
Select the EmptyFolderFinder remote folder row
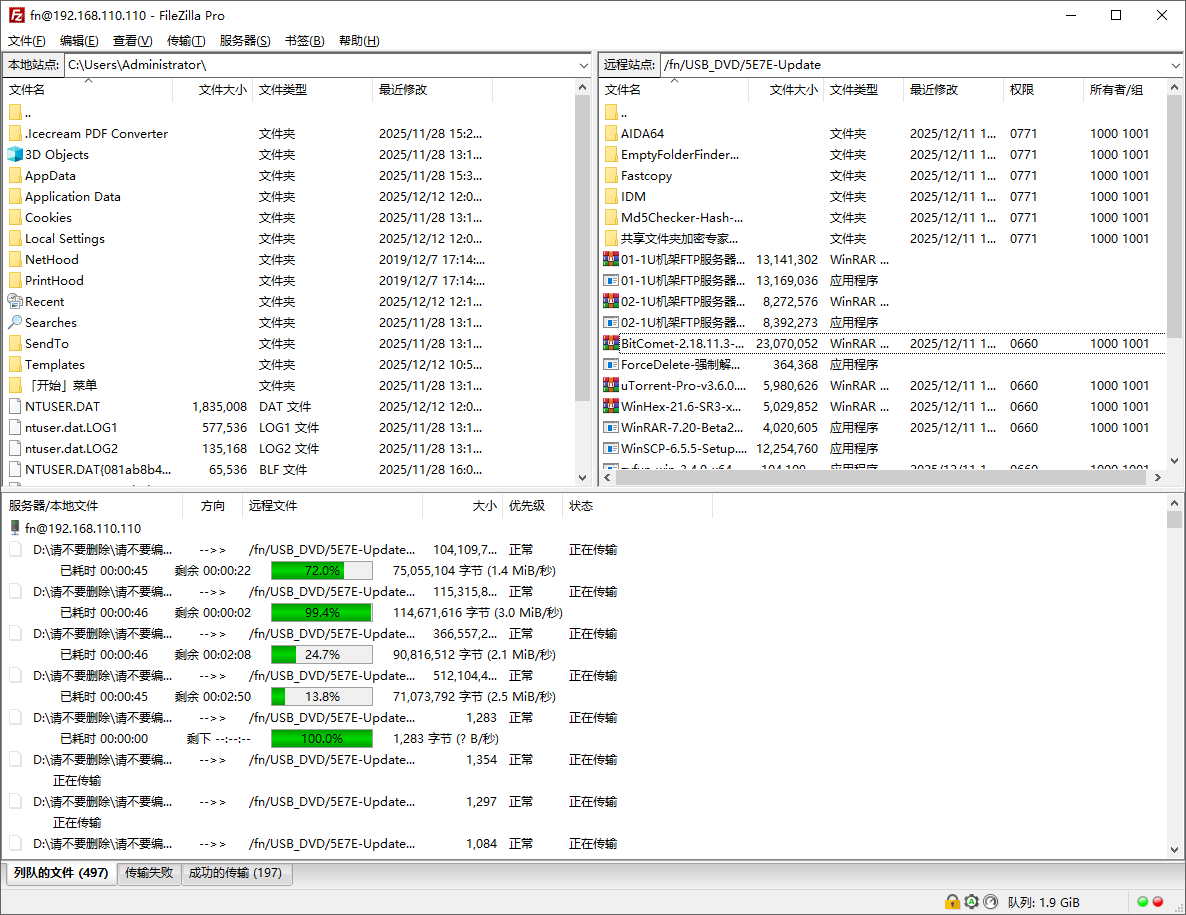[x=883, y=154]
